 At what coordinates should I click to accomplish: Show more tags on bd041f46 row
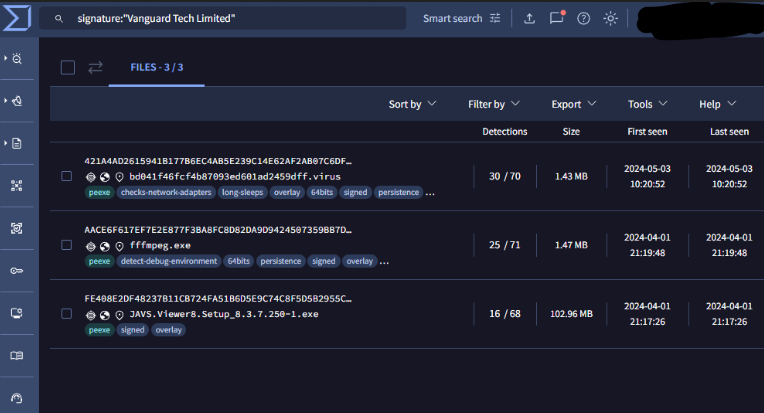point(430,193)
